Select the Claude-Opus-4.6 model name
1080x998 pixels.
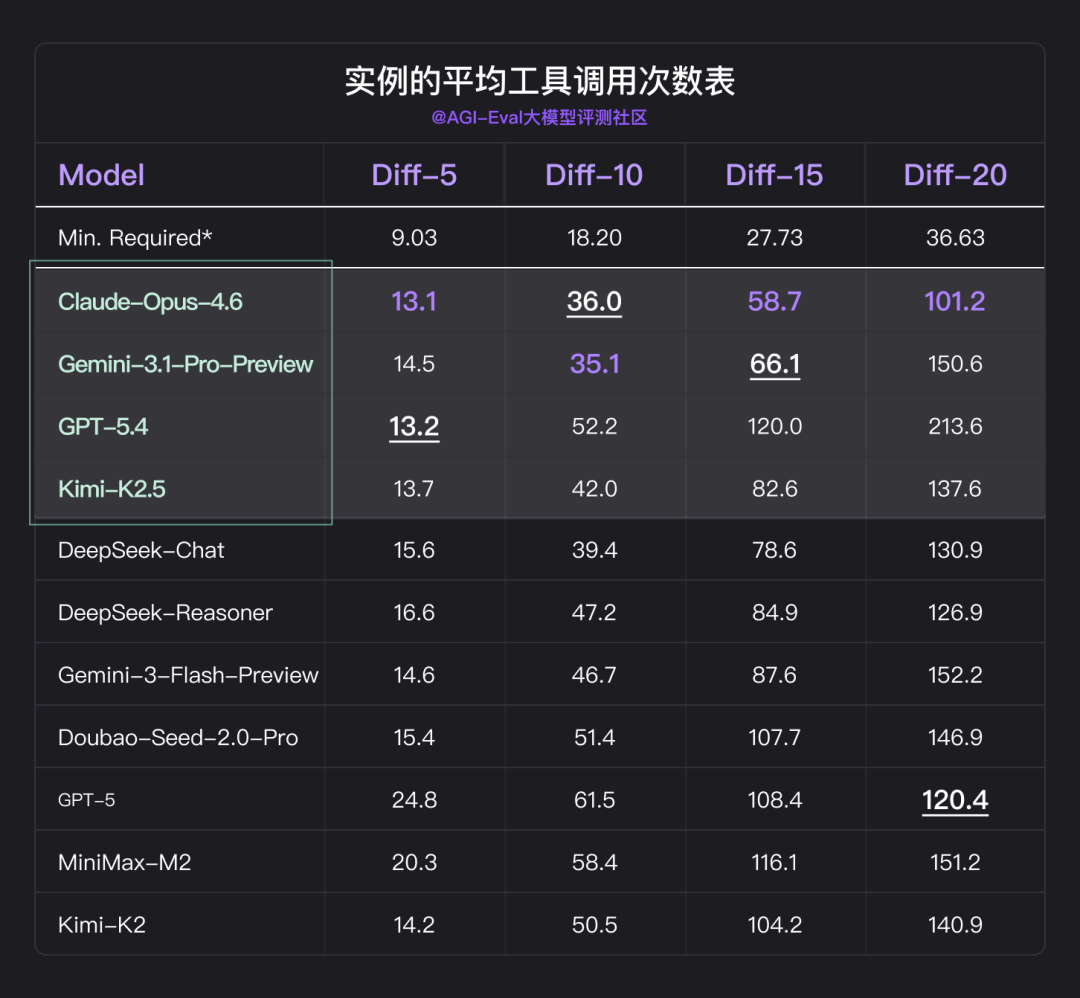pos(150,302)
